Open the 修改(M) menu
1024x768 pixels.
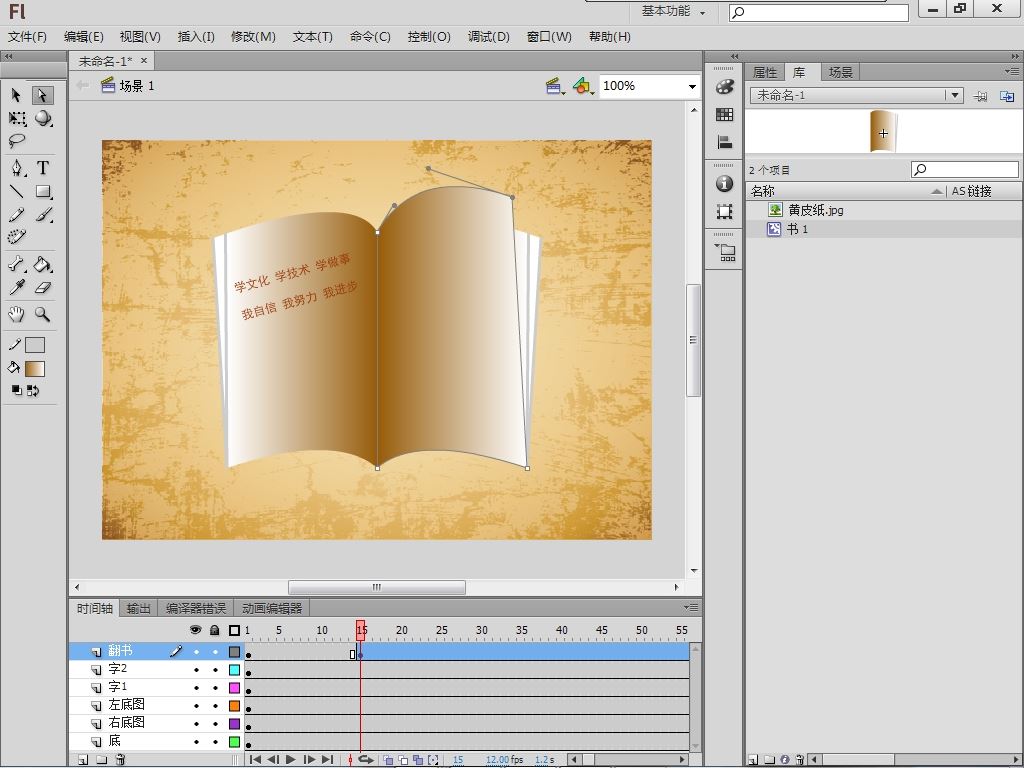click(253, 37)
